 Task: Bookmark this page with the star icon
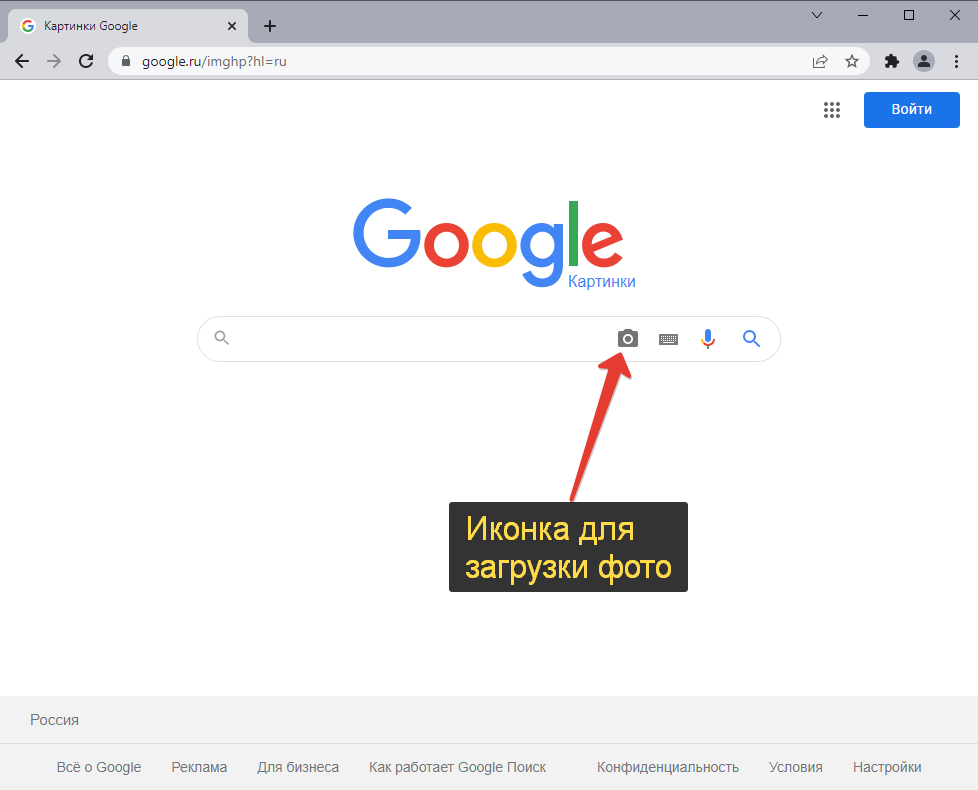852,61
